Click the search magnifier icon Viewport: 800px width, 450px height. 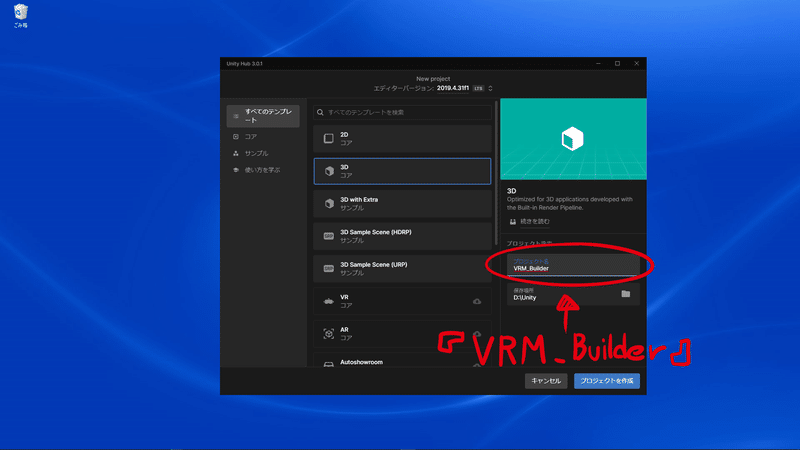click(320, 112)
